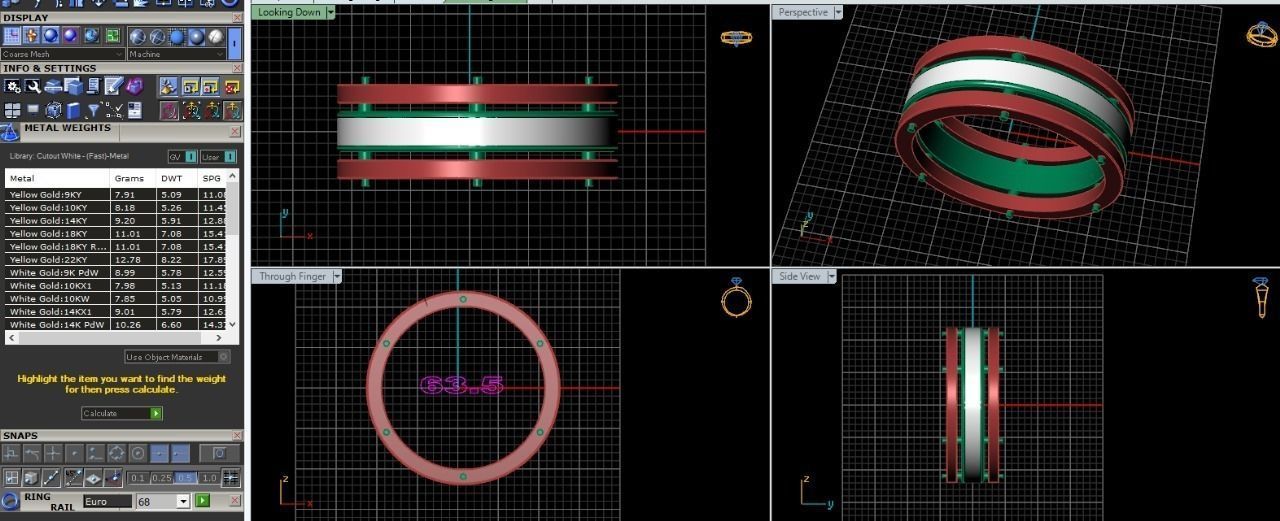Click the Euro ring sizing field
This screenshot has height=521, width=1280.
107,501
